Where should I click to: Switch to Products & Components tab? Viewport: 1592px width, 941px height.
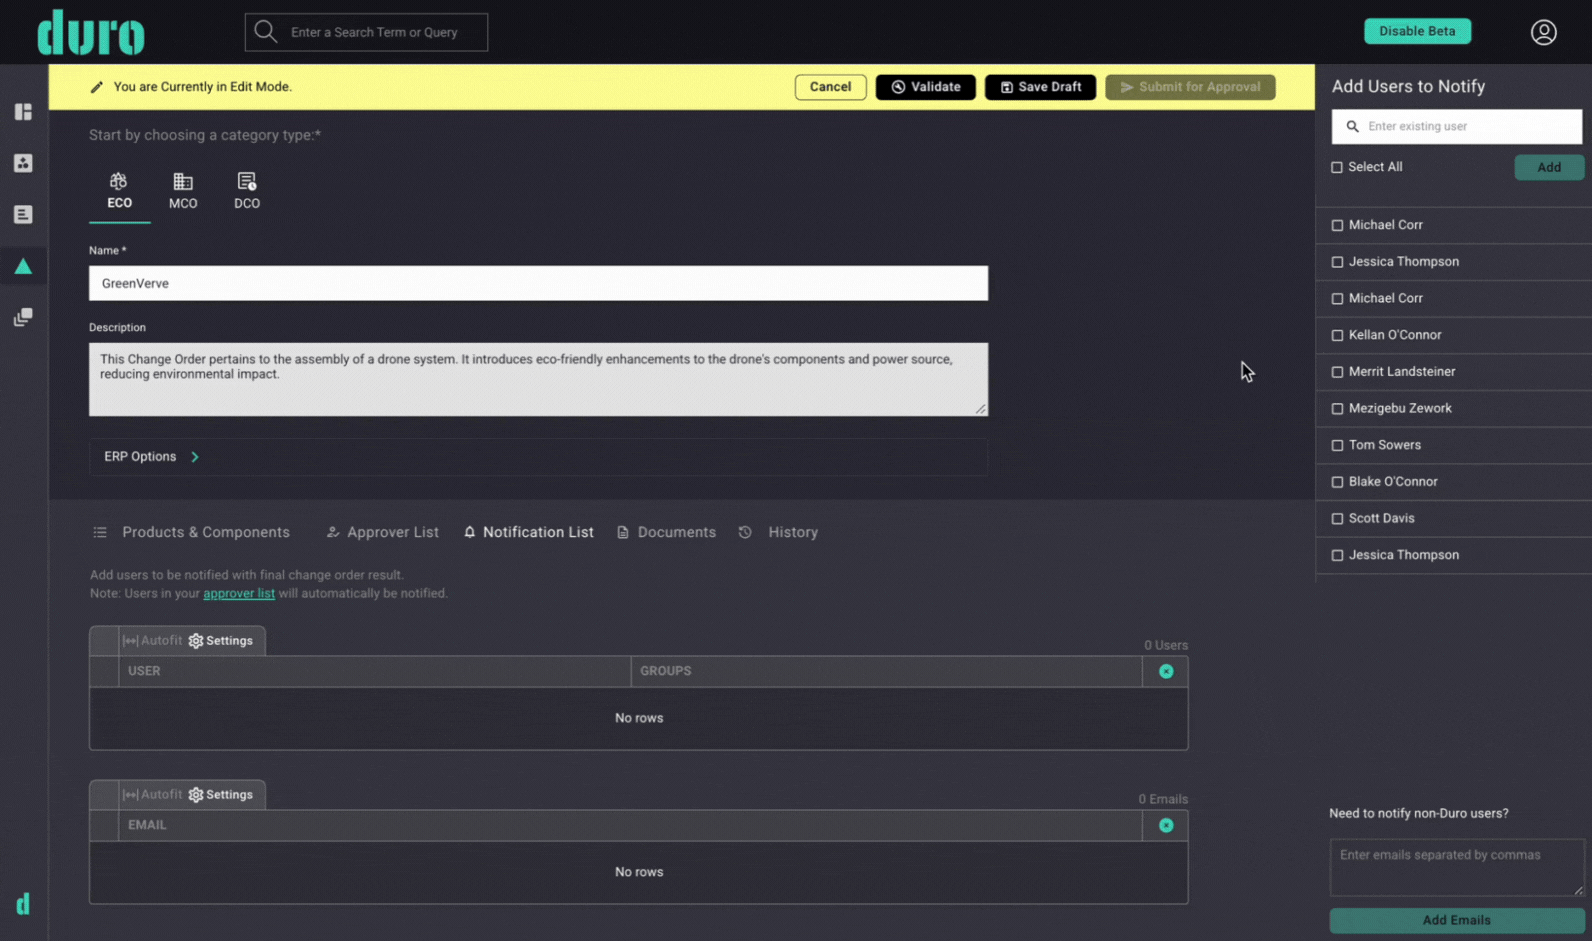click(x=192, y=533)
